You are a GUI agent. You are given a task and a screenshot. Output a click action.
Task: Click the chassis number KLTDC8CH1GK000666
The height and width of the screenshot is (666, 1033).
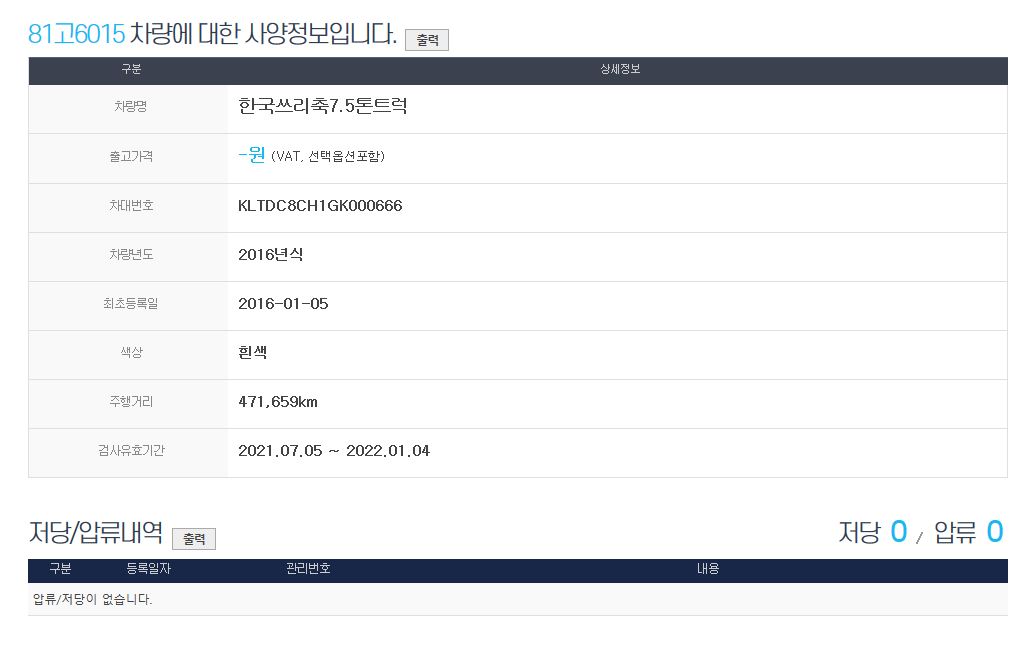(320, 206)
